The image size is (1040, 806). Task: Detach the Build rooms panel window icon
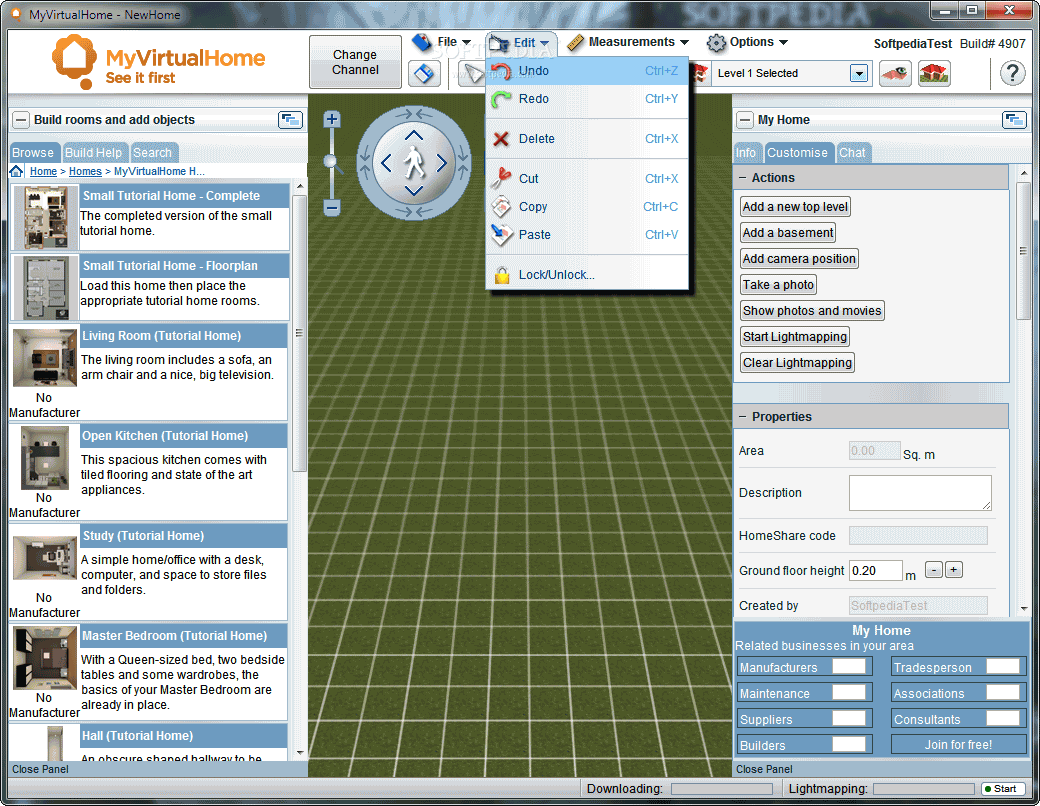coord(290,120)
